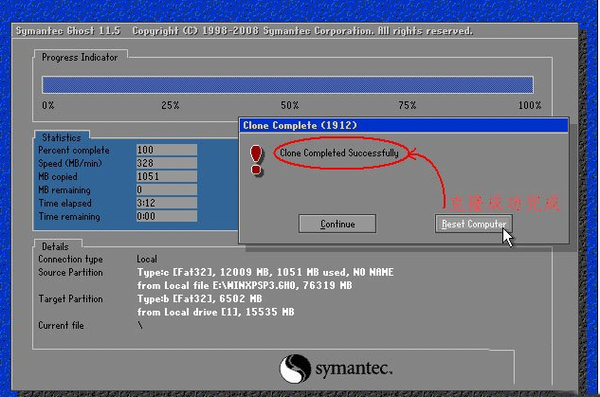Click 'from Local drive [1], 15535 MB'
Image resolution: width=600 pixels, height=397 pixels.
click(x=216, y=312)
